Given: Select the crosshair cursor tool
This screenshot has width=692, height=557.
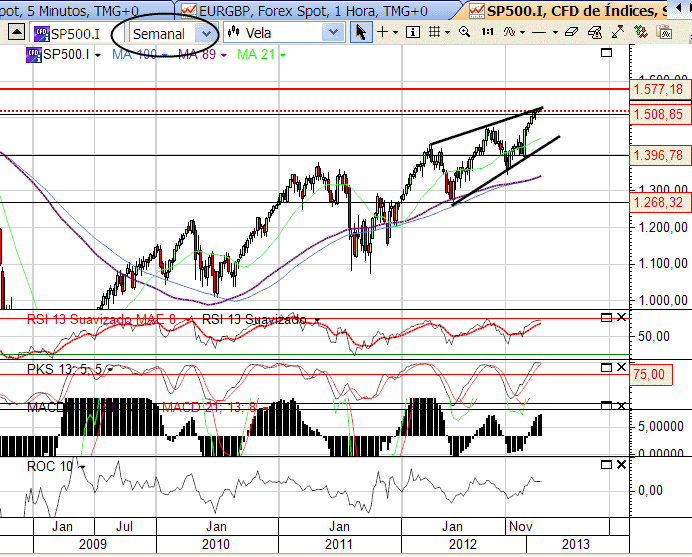Looking at the screenshot, I should pyautogui.click(x=383, y=32).
